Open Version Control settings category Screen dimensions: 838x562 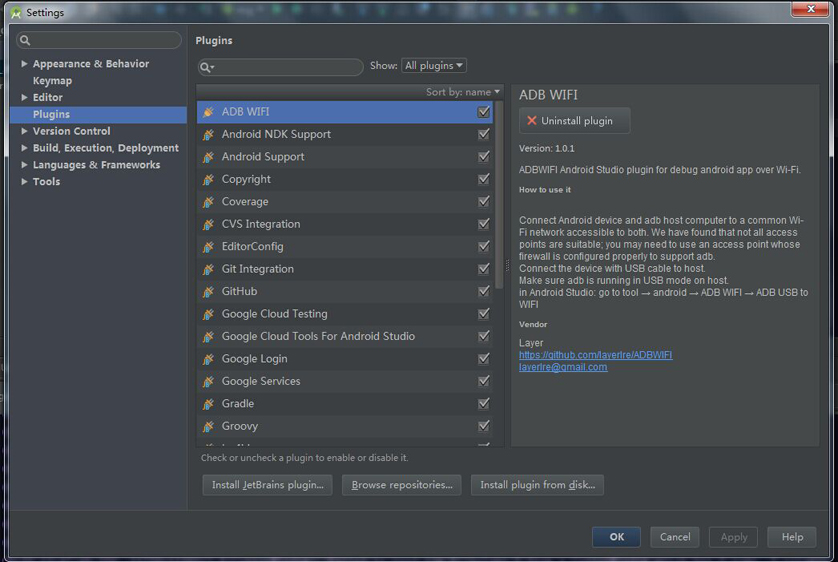[72, 131]
